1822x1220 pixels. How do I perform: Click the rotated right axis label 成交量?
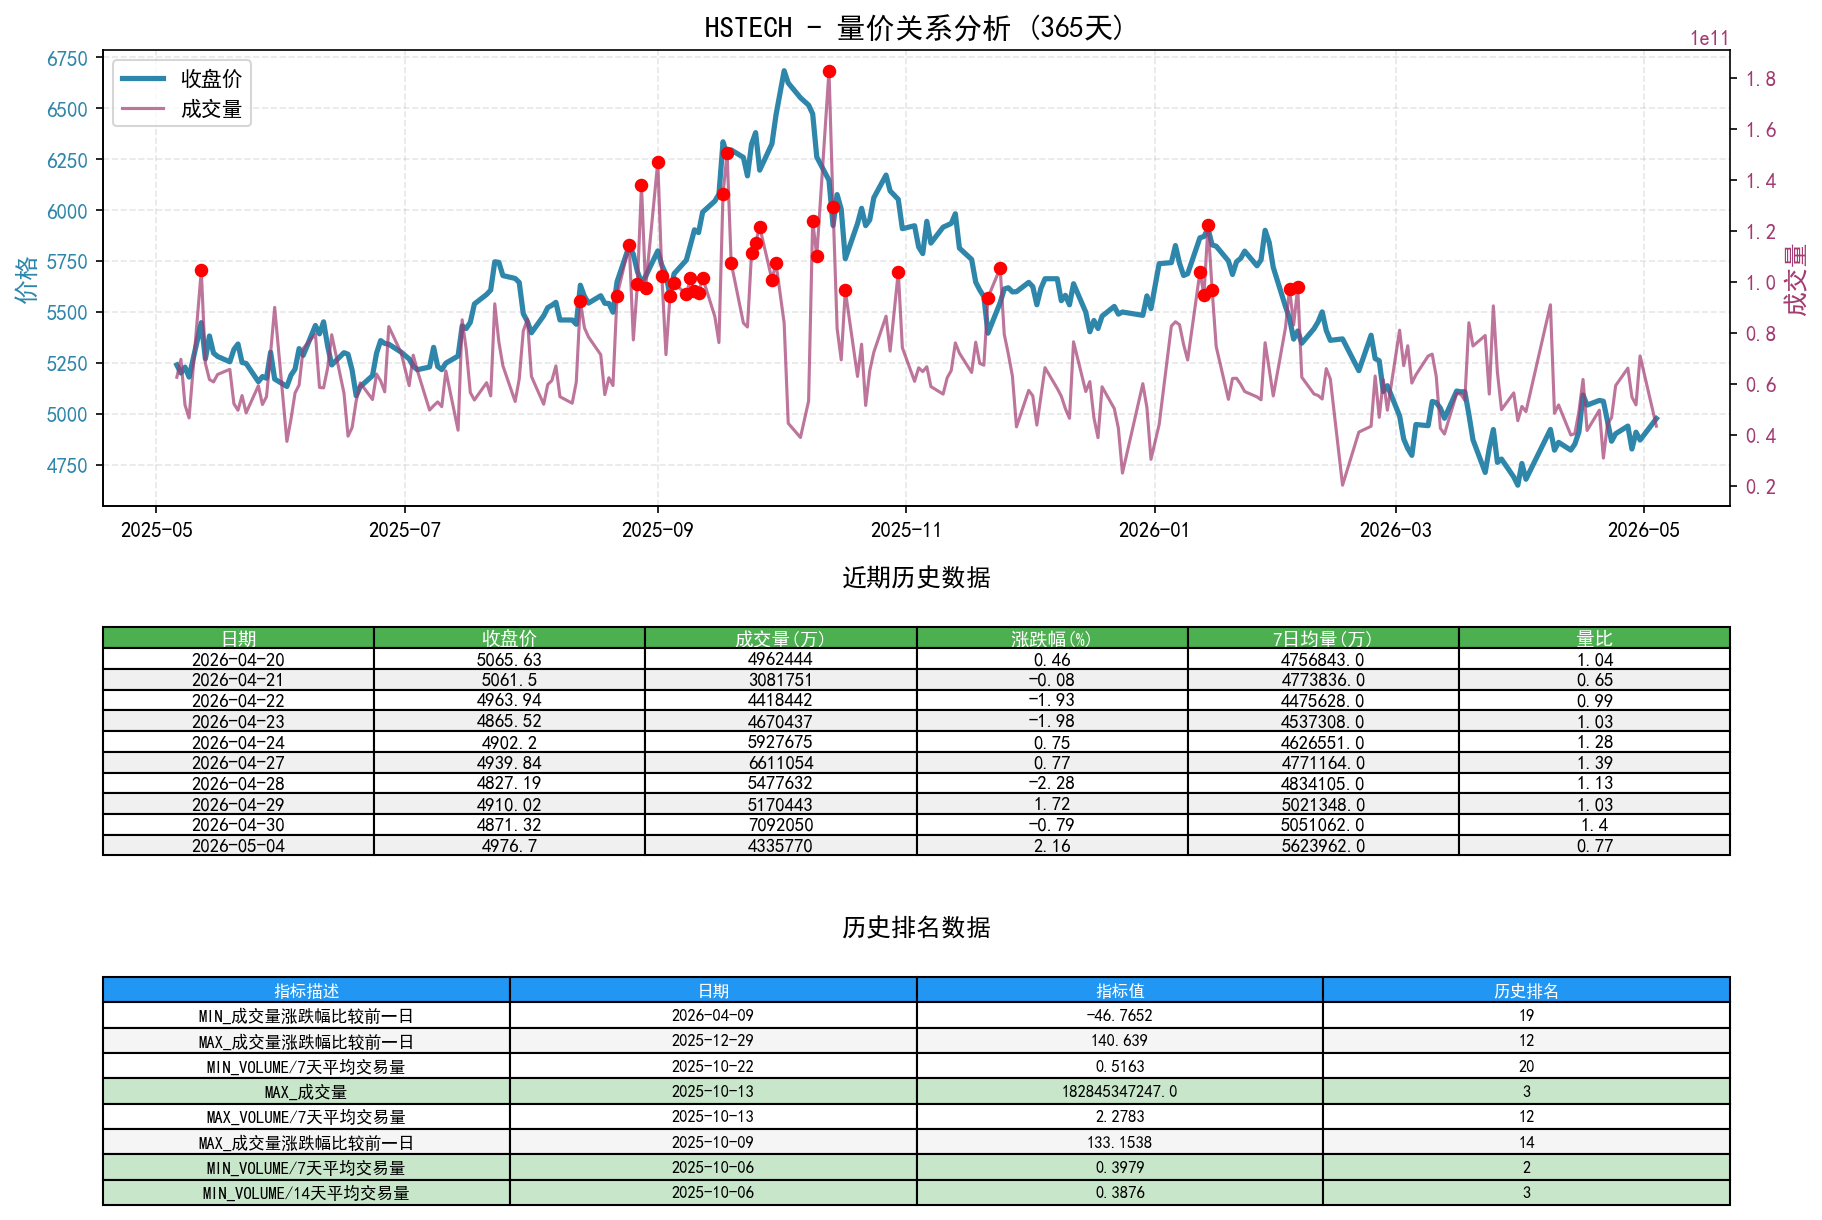(x=1797, y=279)
